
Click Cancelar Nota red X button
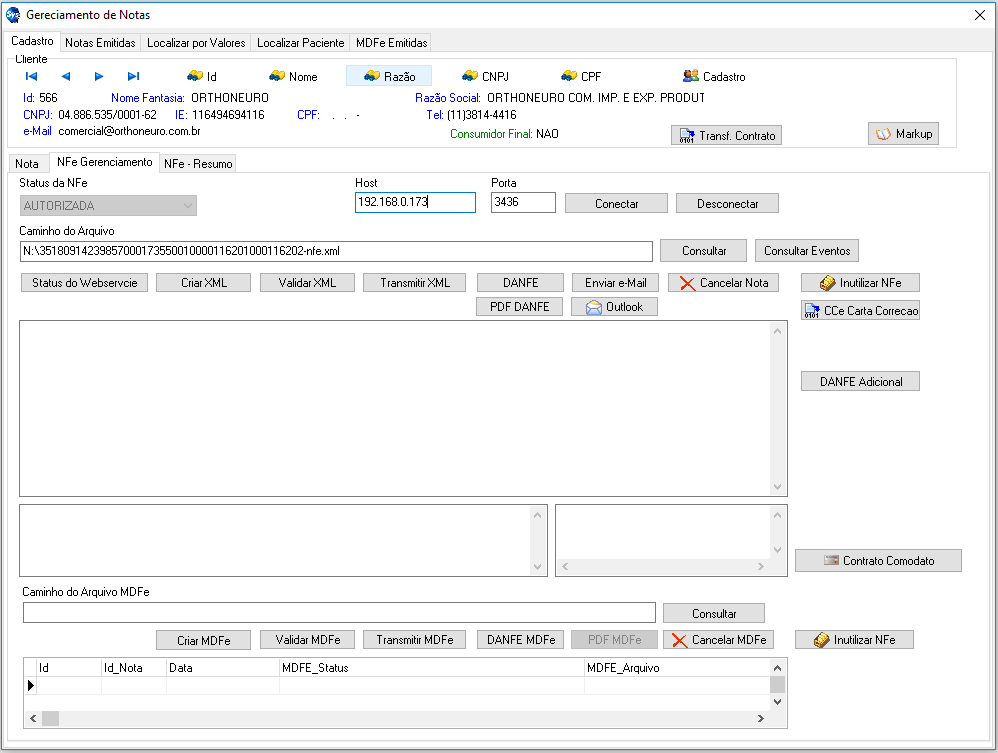coord(723,283)
